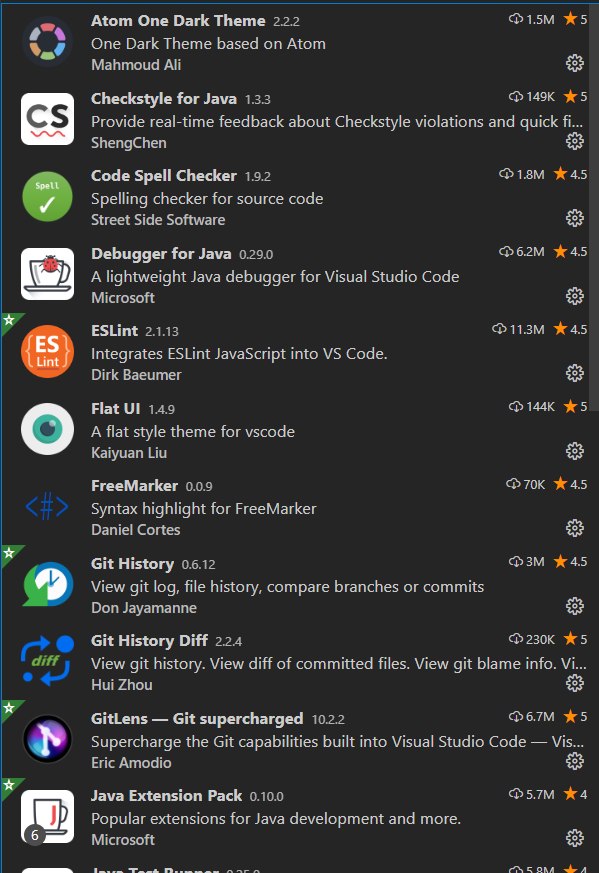Click the recommended star badge on ESLint

pos(9,320)
